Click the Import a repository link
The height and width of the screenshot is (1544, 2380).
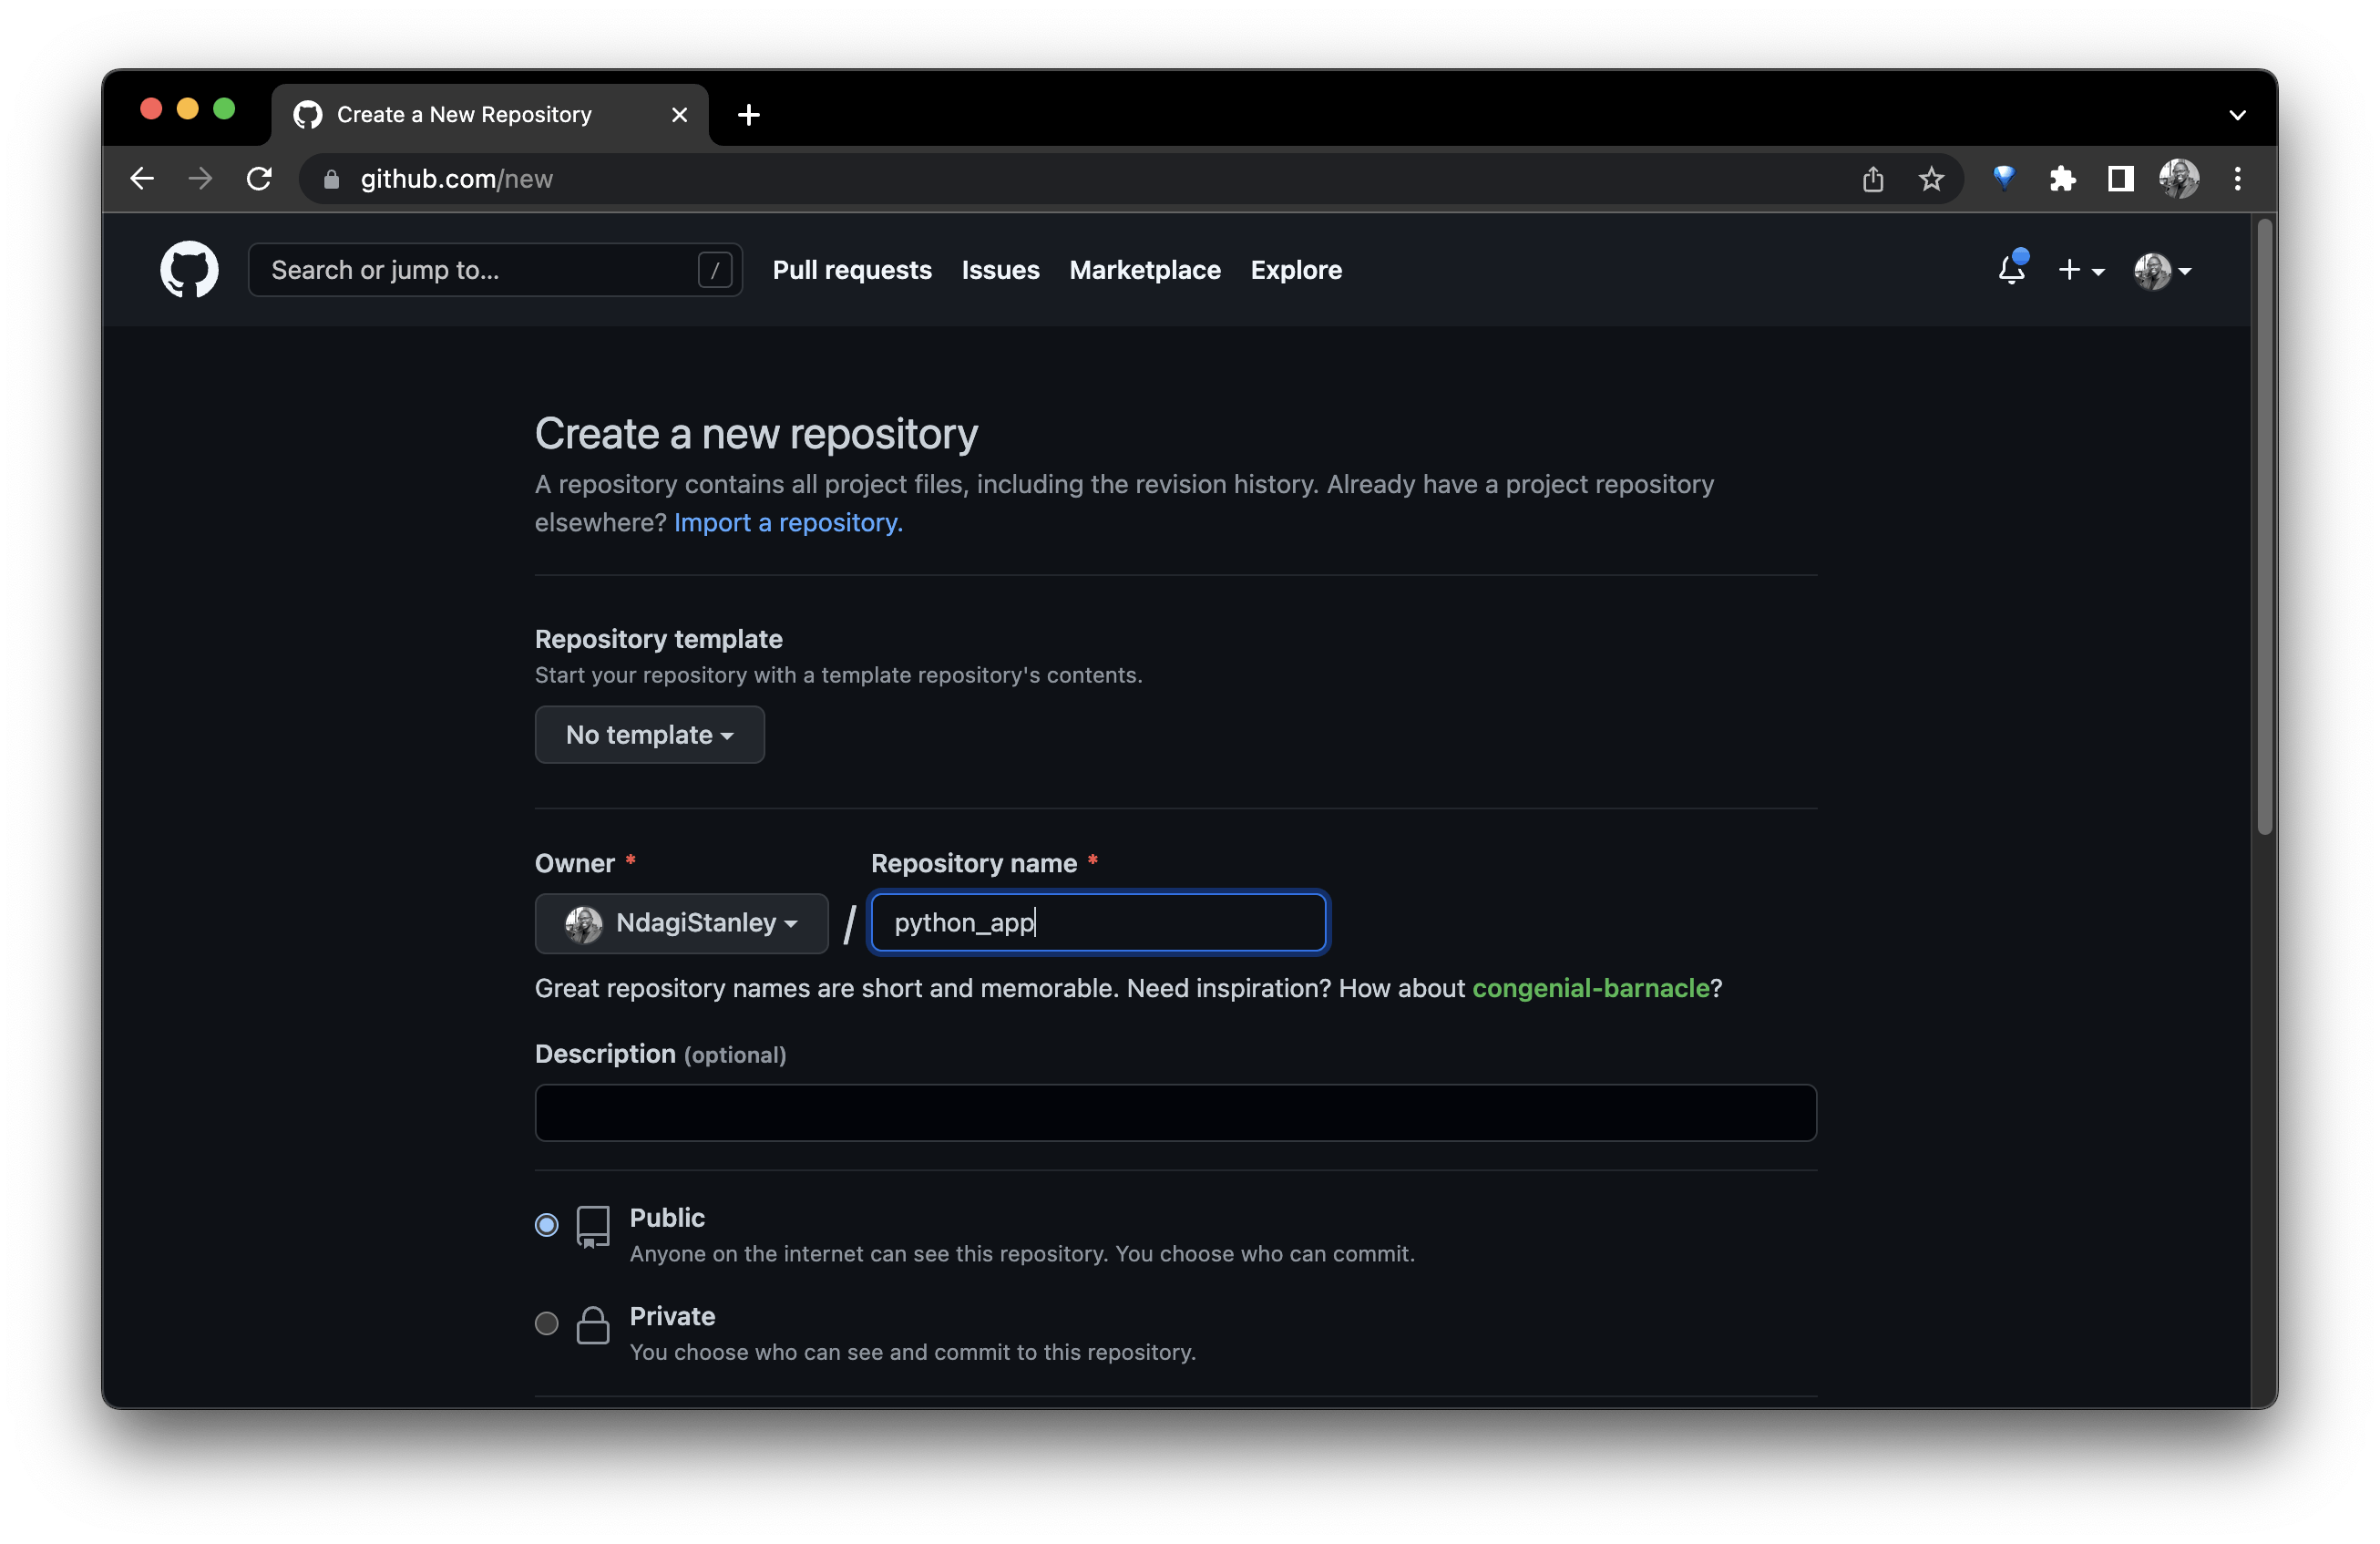point(786,522)
